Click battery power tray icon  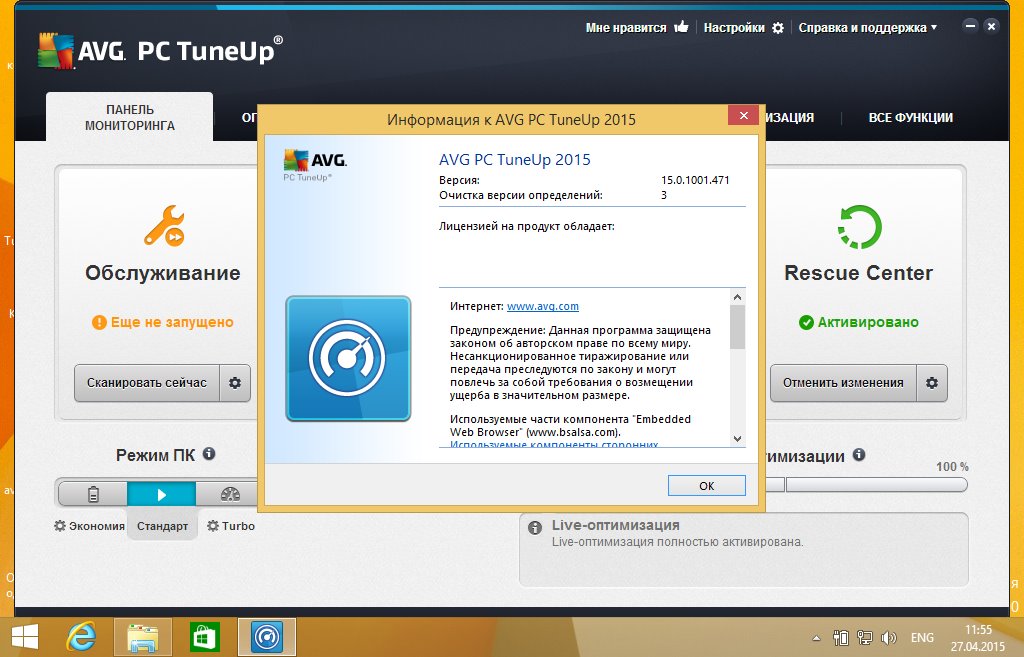(x=840, y=637)
